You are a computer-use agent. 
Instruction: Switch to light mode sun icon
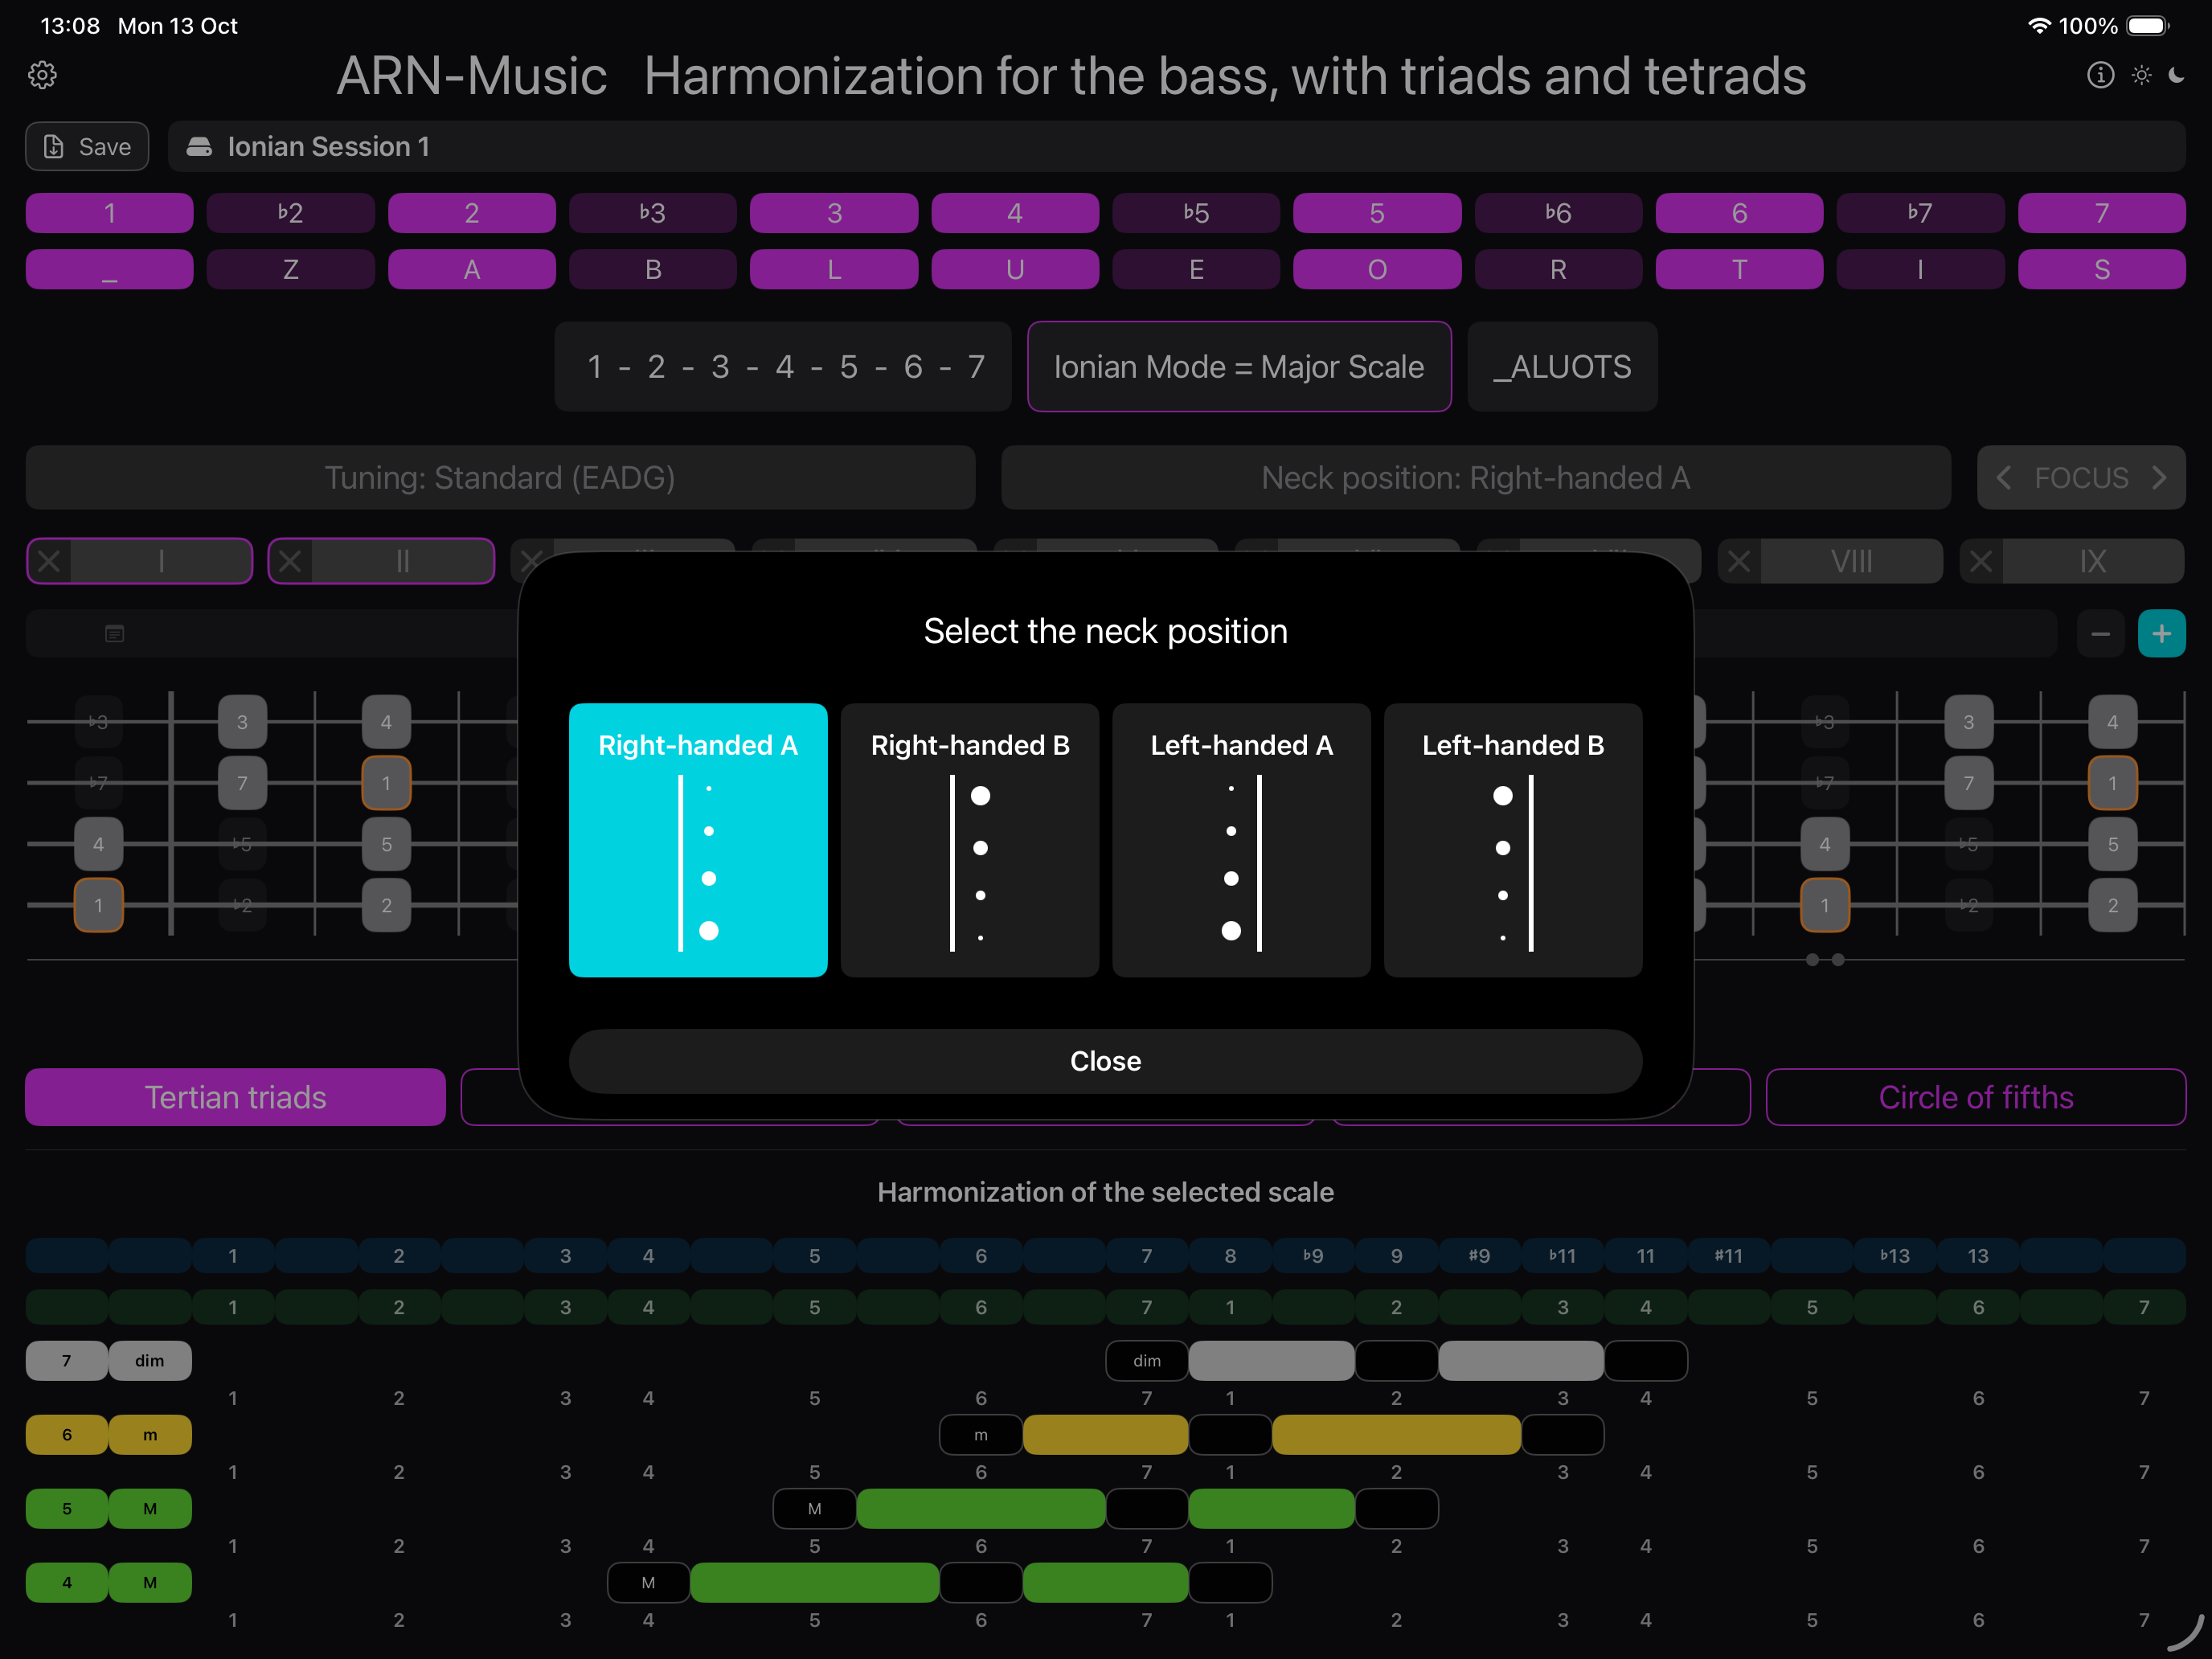2141,75
